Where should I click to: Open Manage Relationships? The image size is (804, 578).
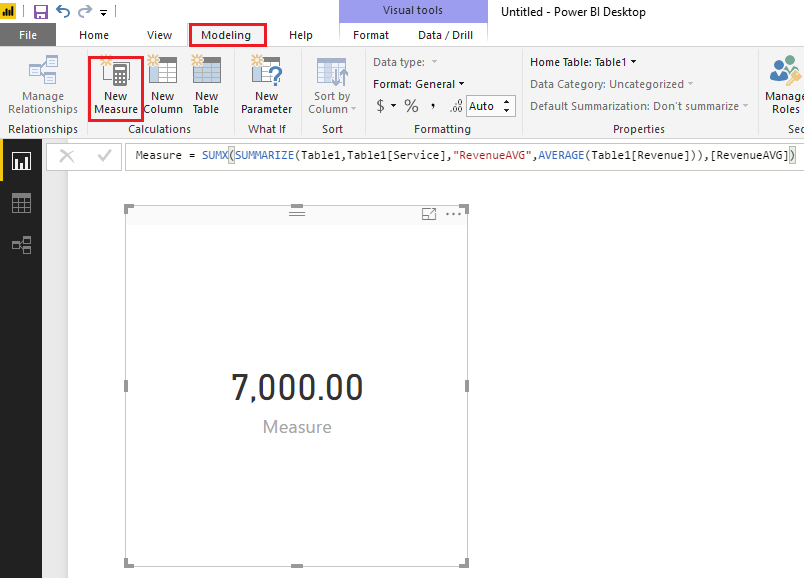(x=43, y=85)
